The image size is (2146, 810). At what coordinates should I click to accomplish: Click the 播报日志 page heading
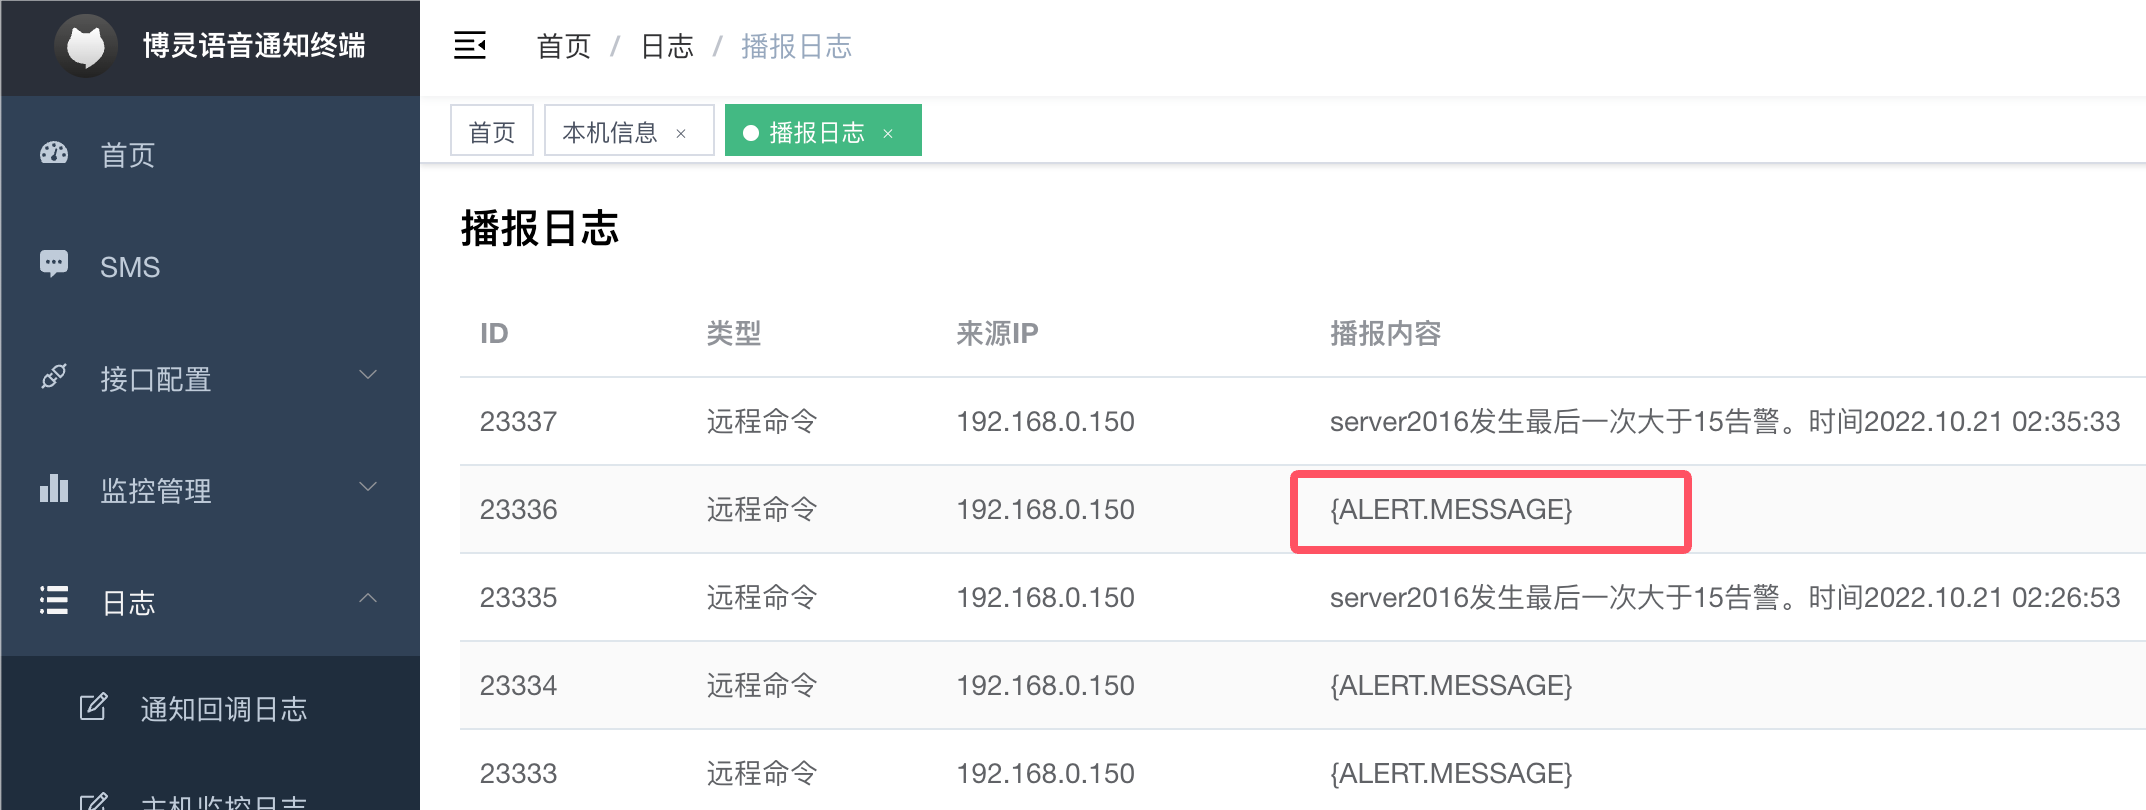point(540,228)
